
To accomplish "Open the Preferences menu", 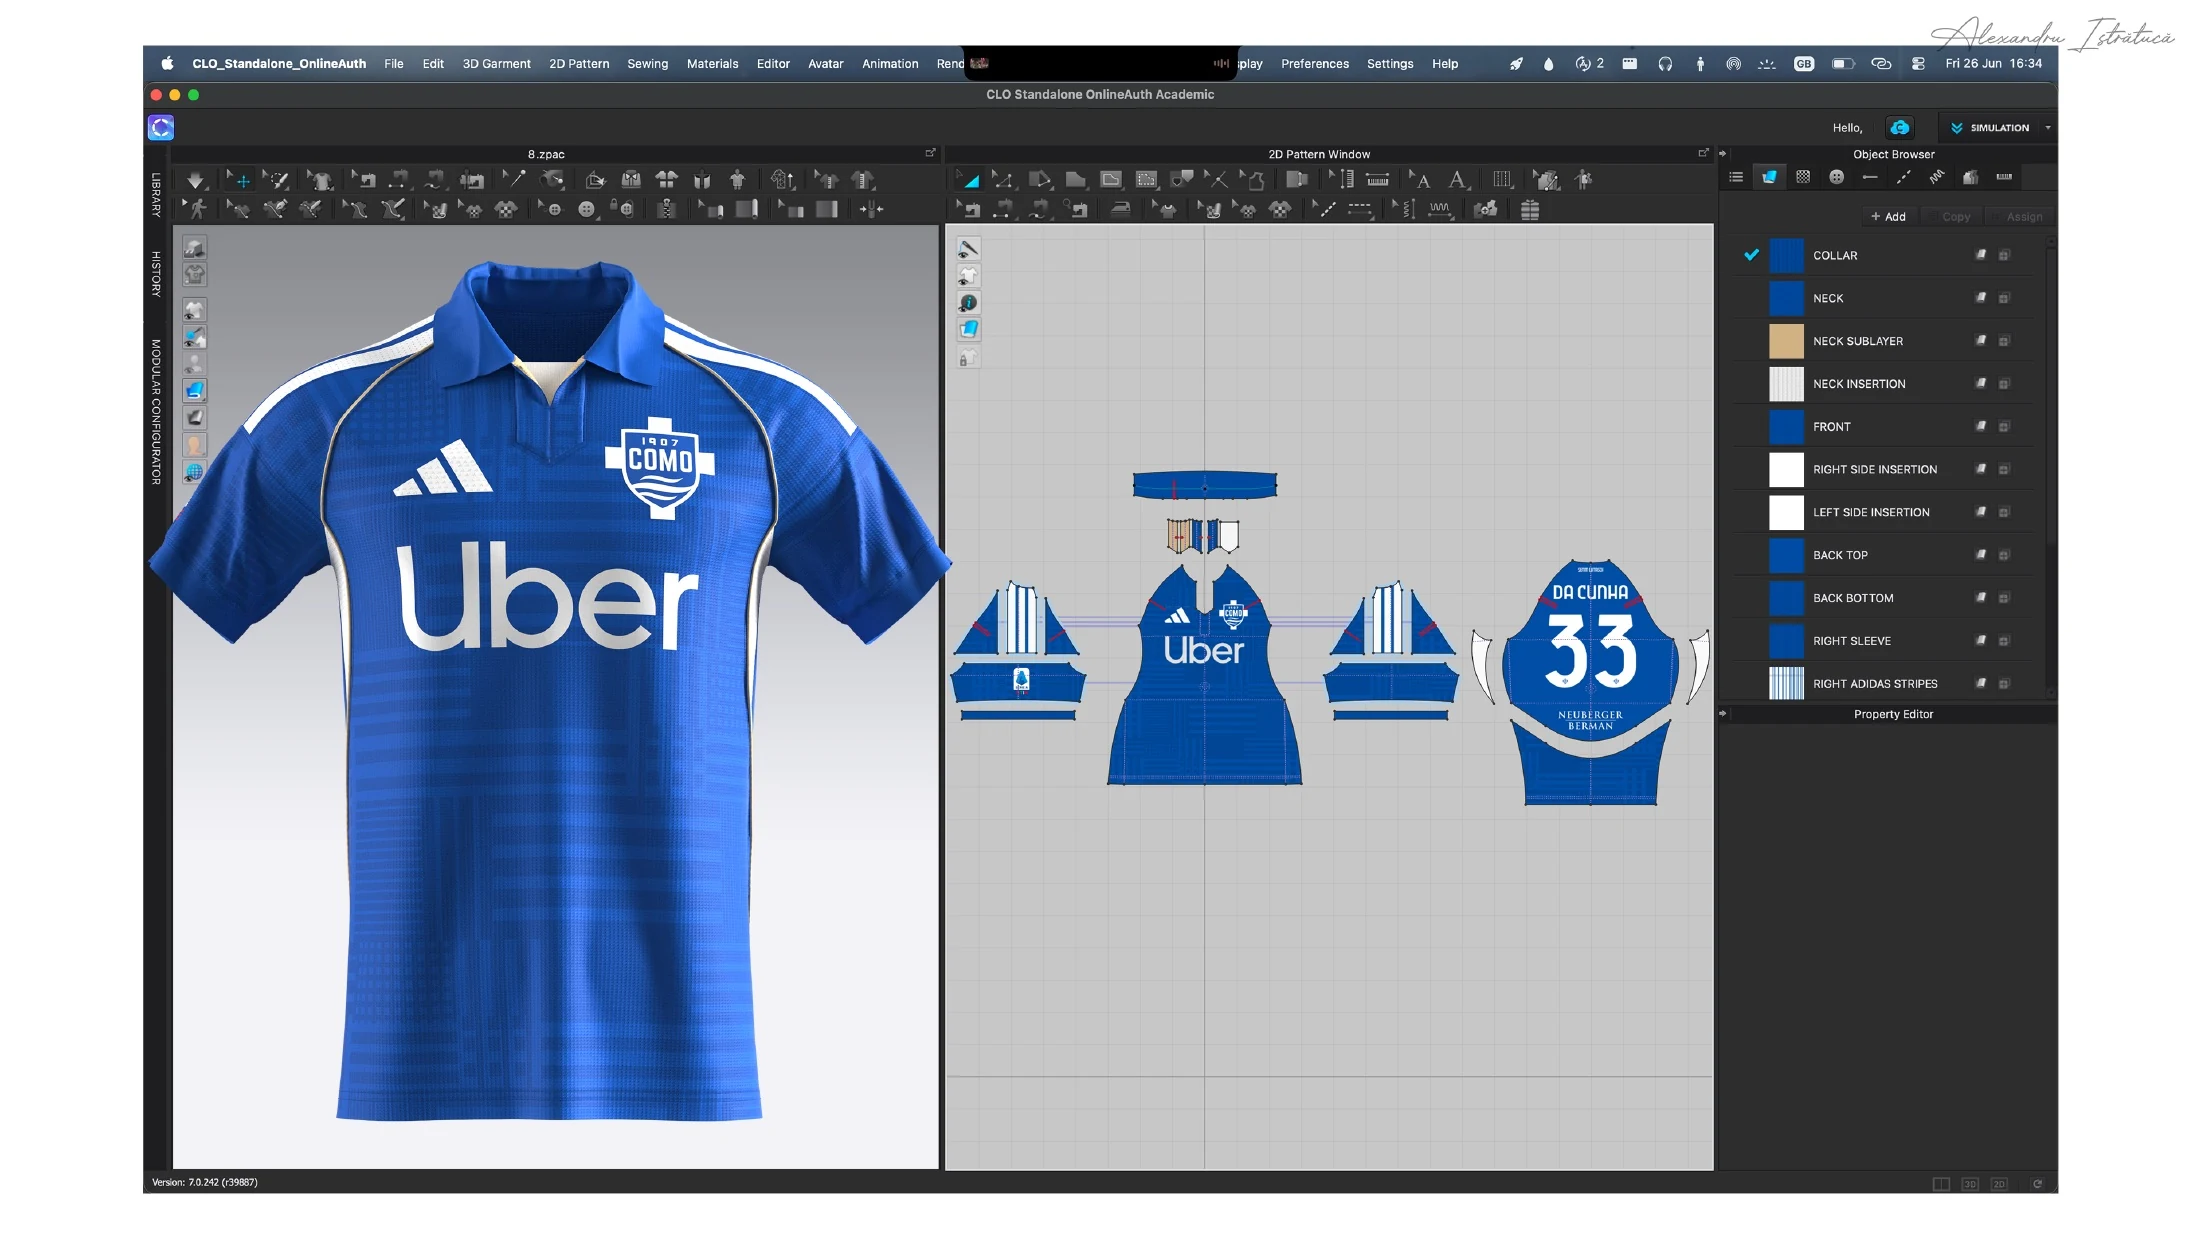I will [x=1314, y=63].
